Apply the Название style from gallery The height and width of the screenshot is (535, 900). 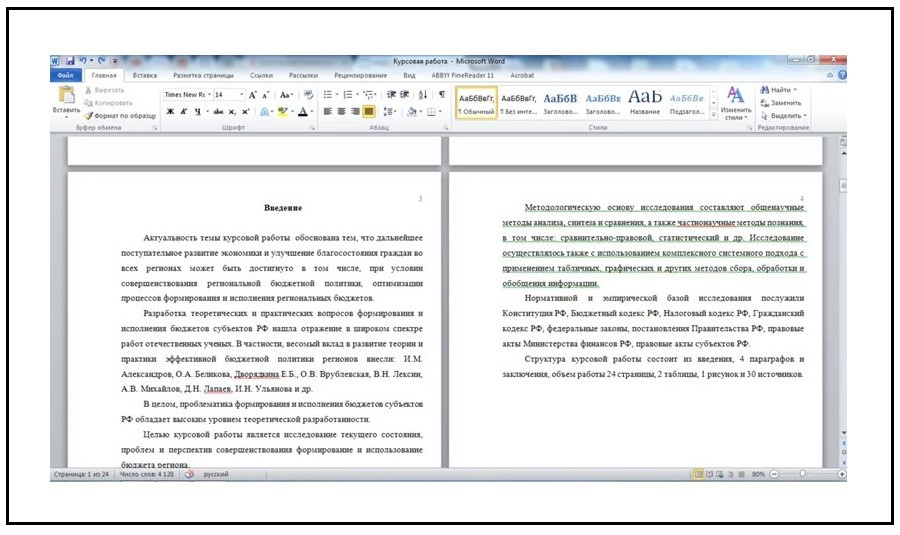645,101
